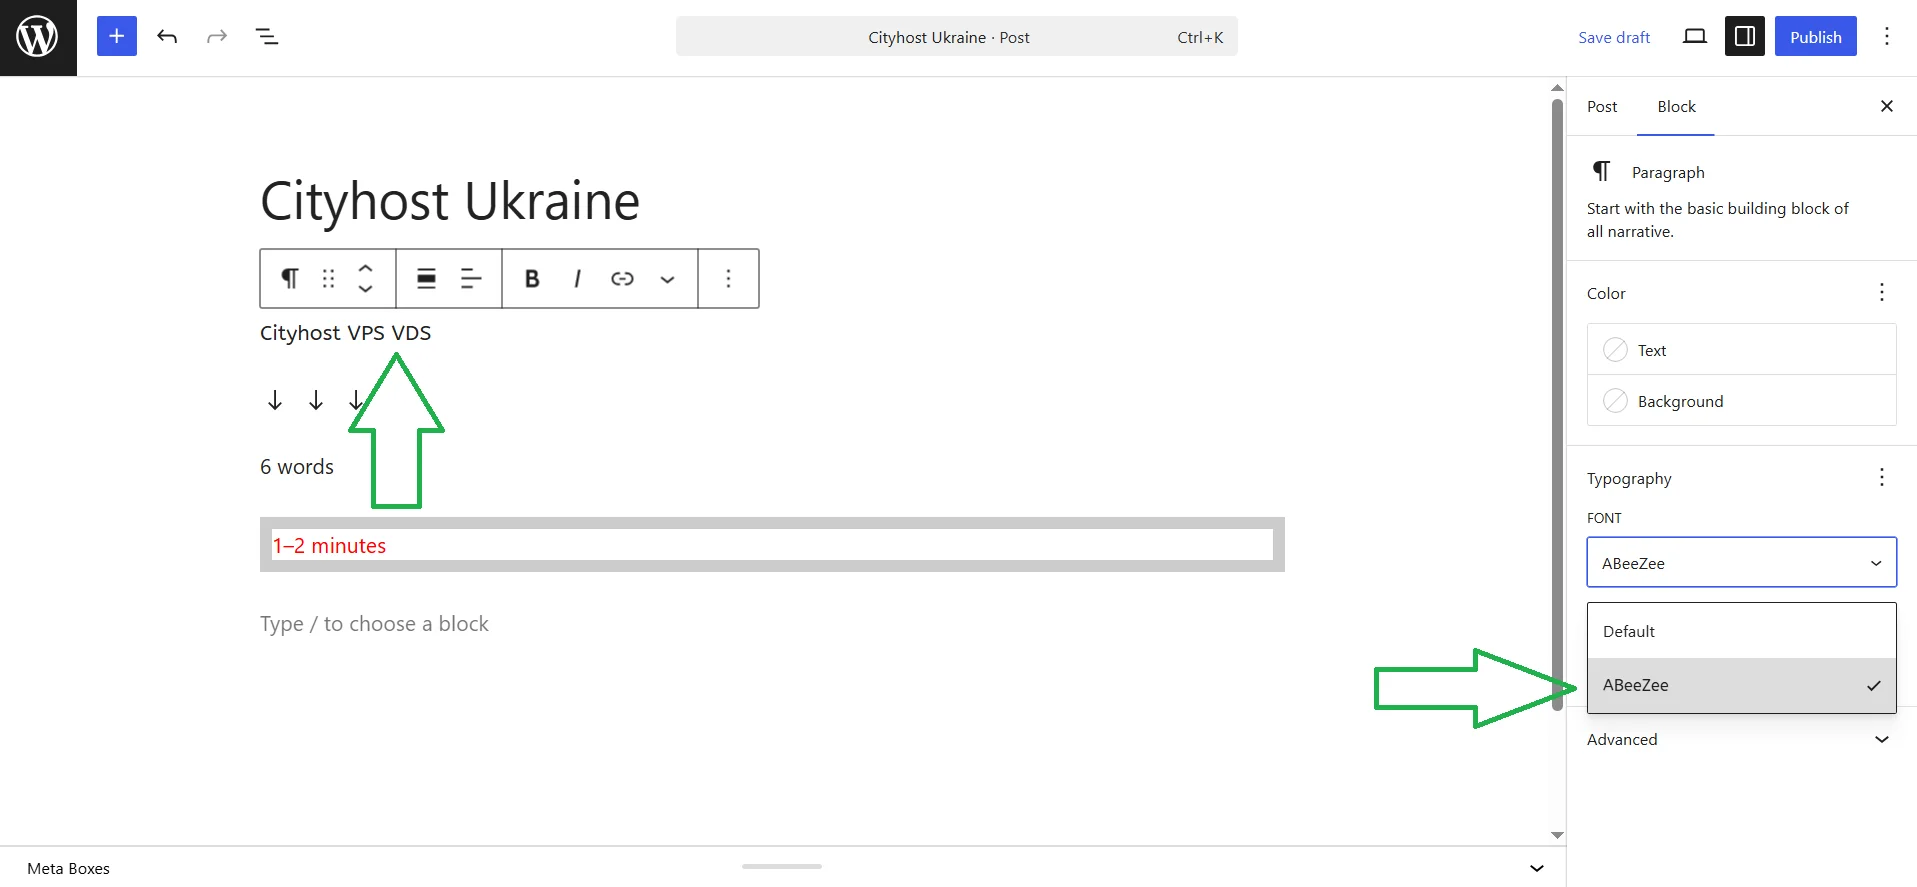The image size is (1917, 887).
Task: Close the settings sidebar
Action: (1887, 106)
